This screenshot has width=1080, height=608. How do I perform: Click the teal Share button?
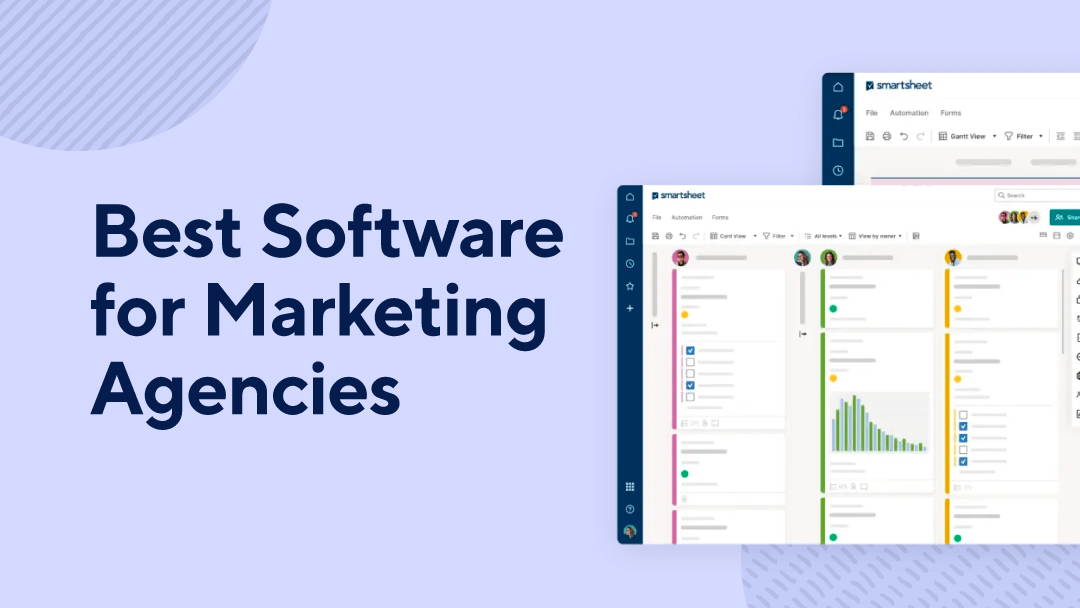coord(1065,218)
